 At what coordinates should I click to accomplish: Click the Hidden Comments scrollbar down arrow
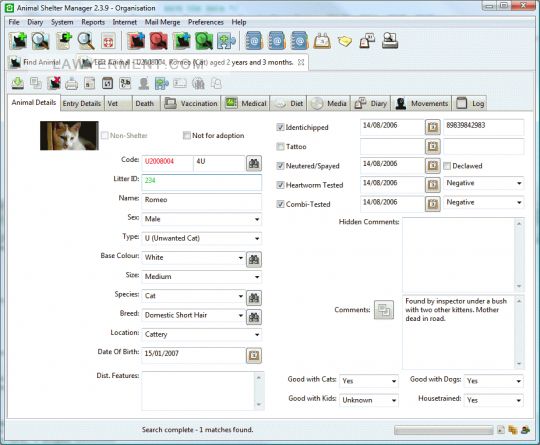point(519,286)
